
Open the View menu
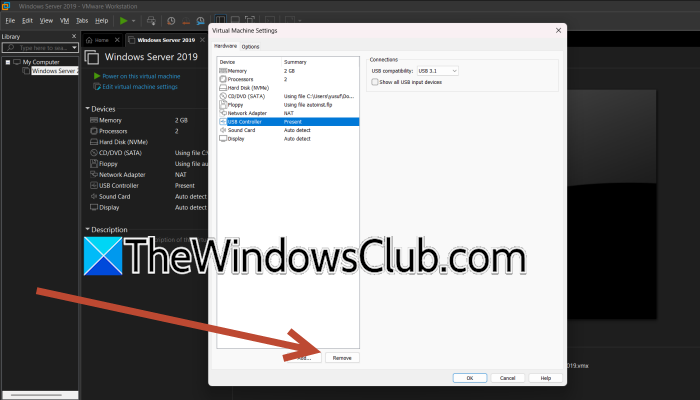point(46,21)
